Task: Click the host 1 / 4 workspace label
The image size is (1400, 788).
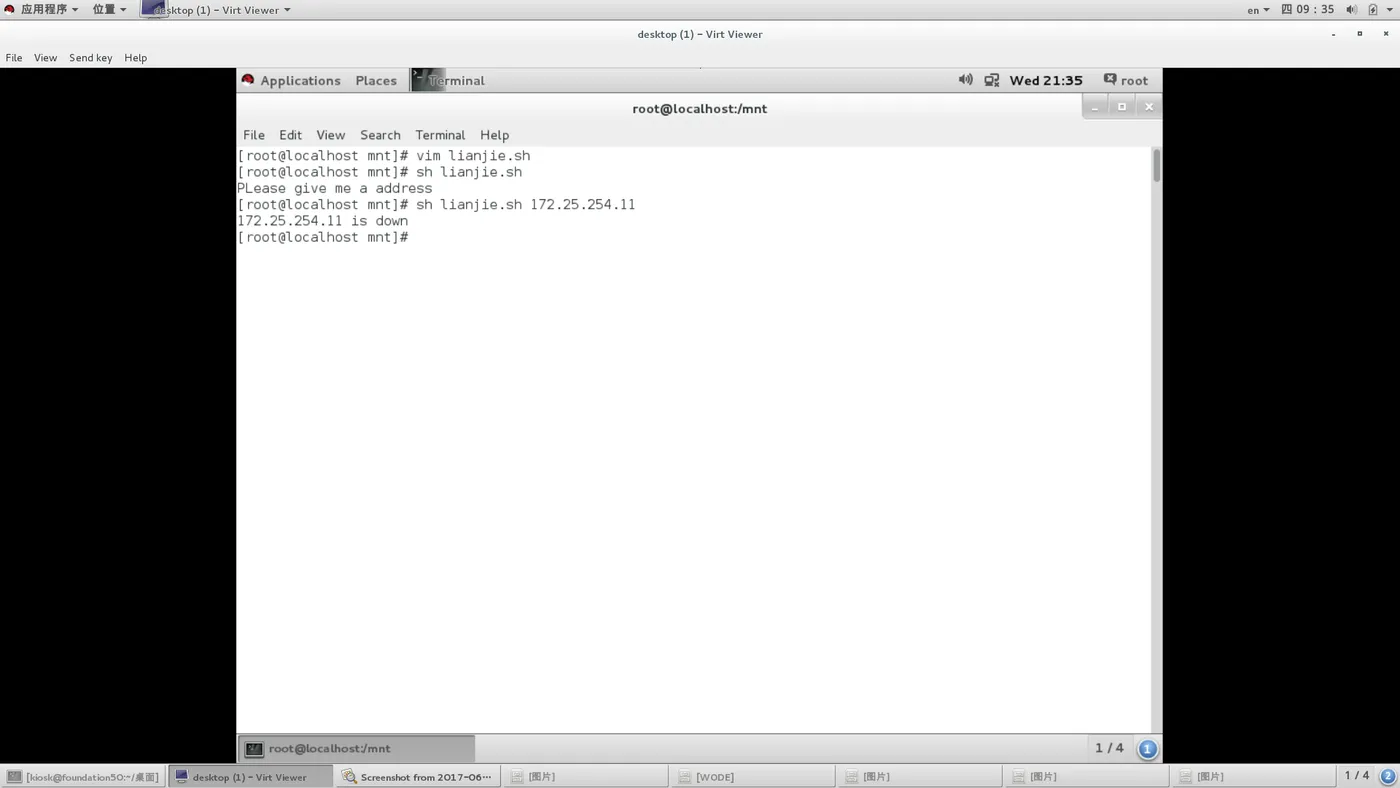Action: [x=1357, y=776]
